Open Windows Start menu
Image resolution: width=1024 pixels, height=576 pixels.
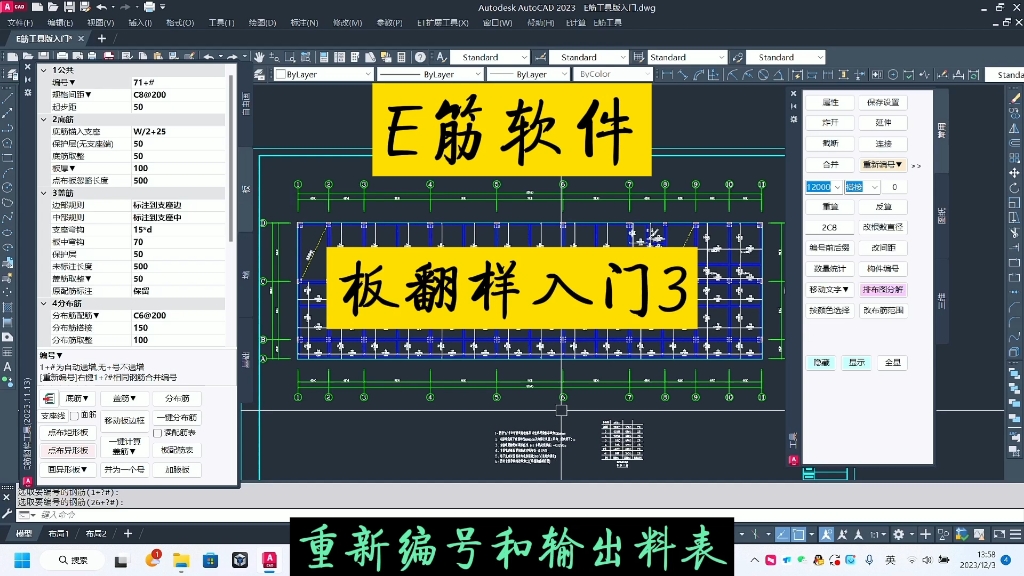tap(22, 560)
